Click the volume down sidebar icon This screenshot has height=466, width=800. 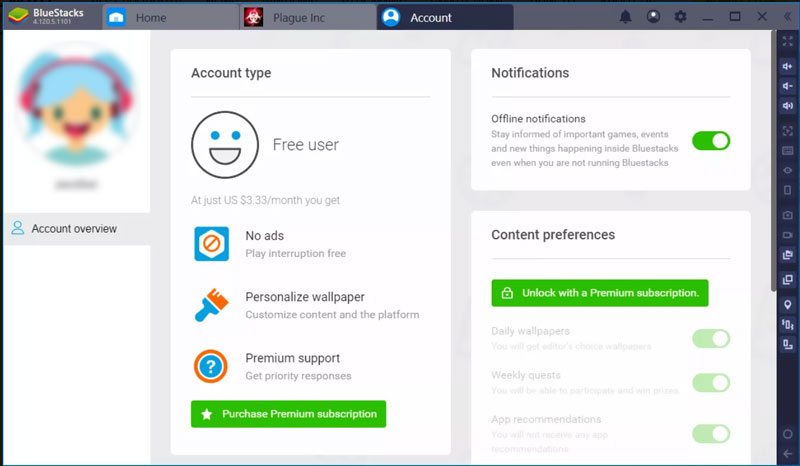point(788,86)
